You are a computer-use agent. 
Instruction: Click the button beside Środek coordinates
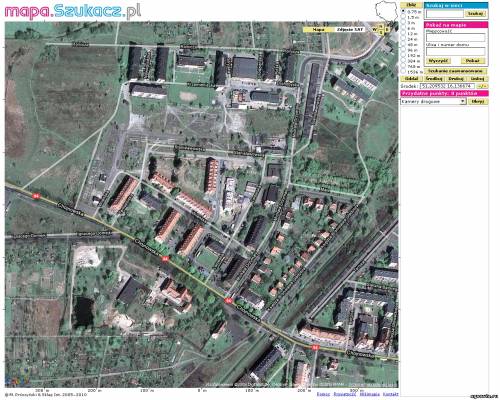(x=482, y=86)
